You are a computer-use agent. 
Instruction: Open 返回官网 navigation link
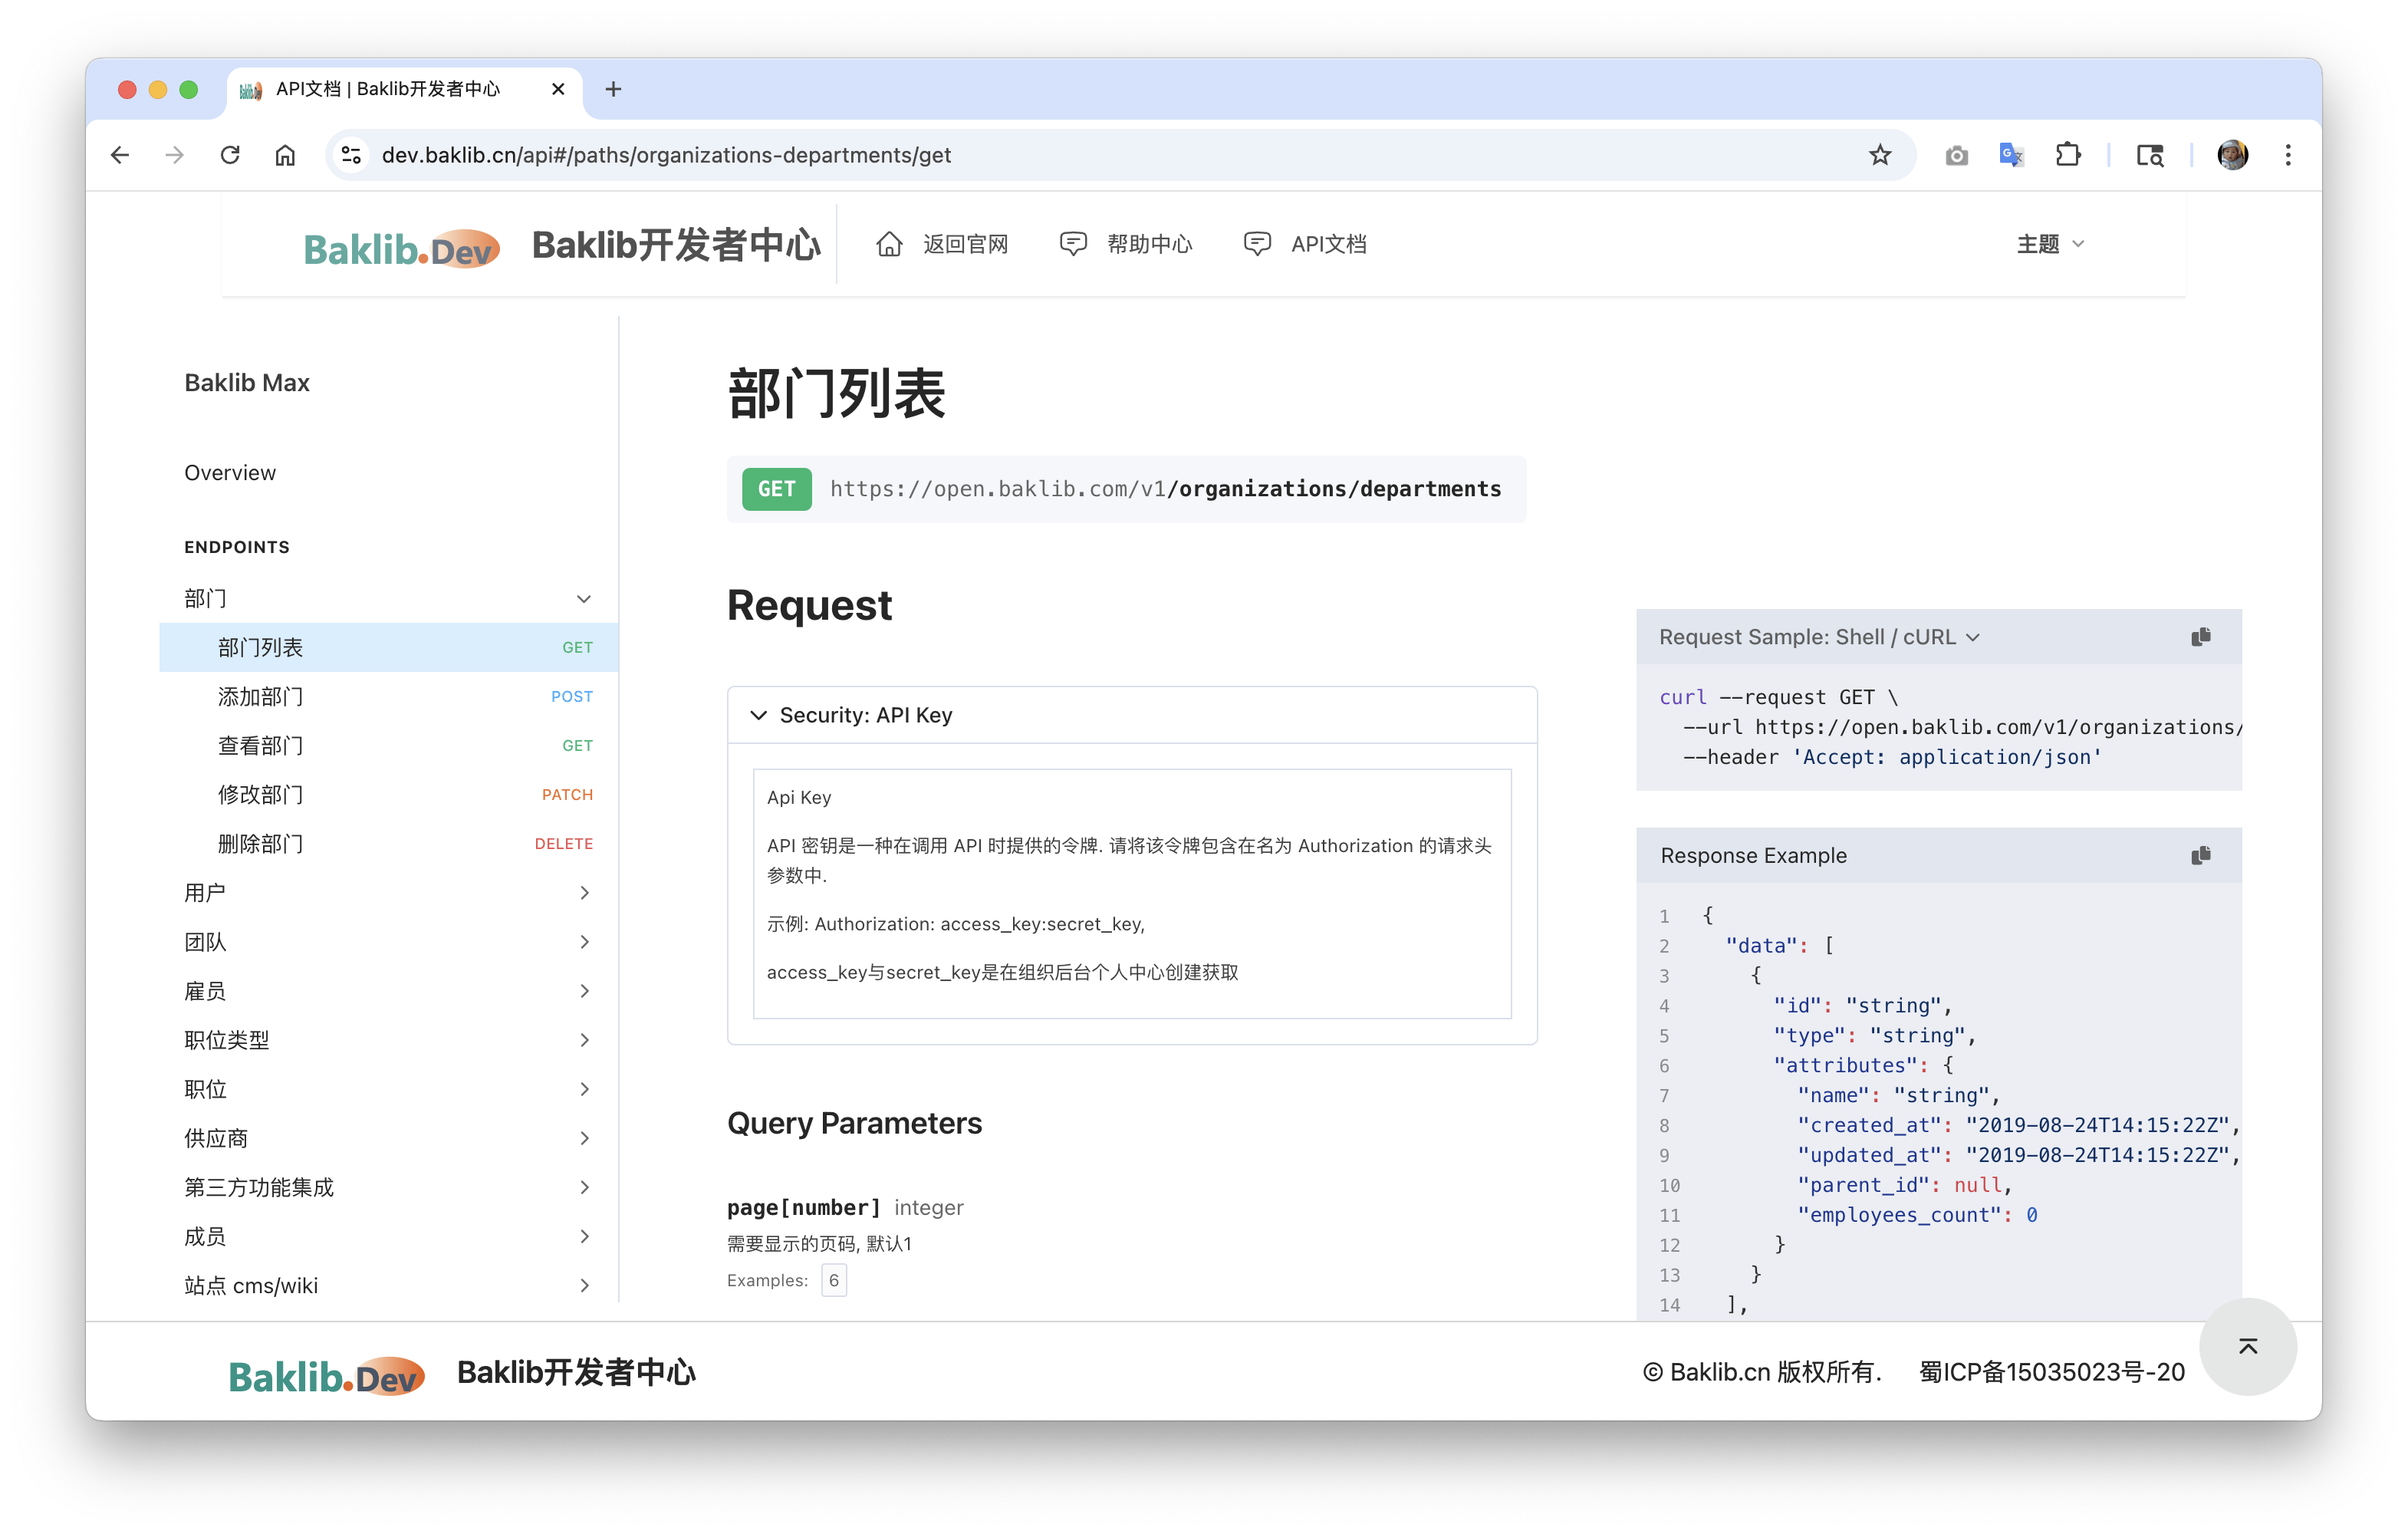point(942,244)
